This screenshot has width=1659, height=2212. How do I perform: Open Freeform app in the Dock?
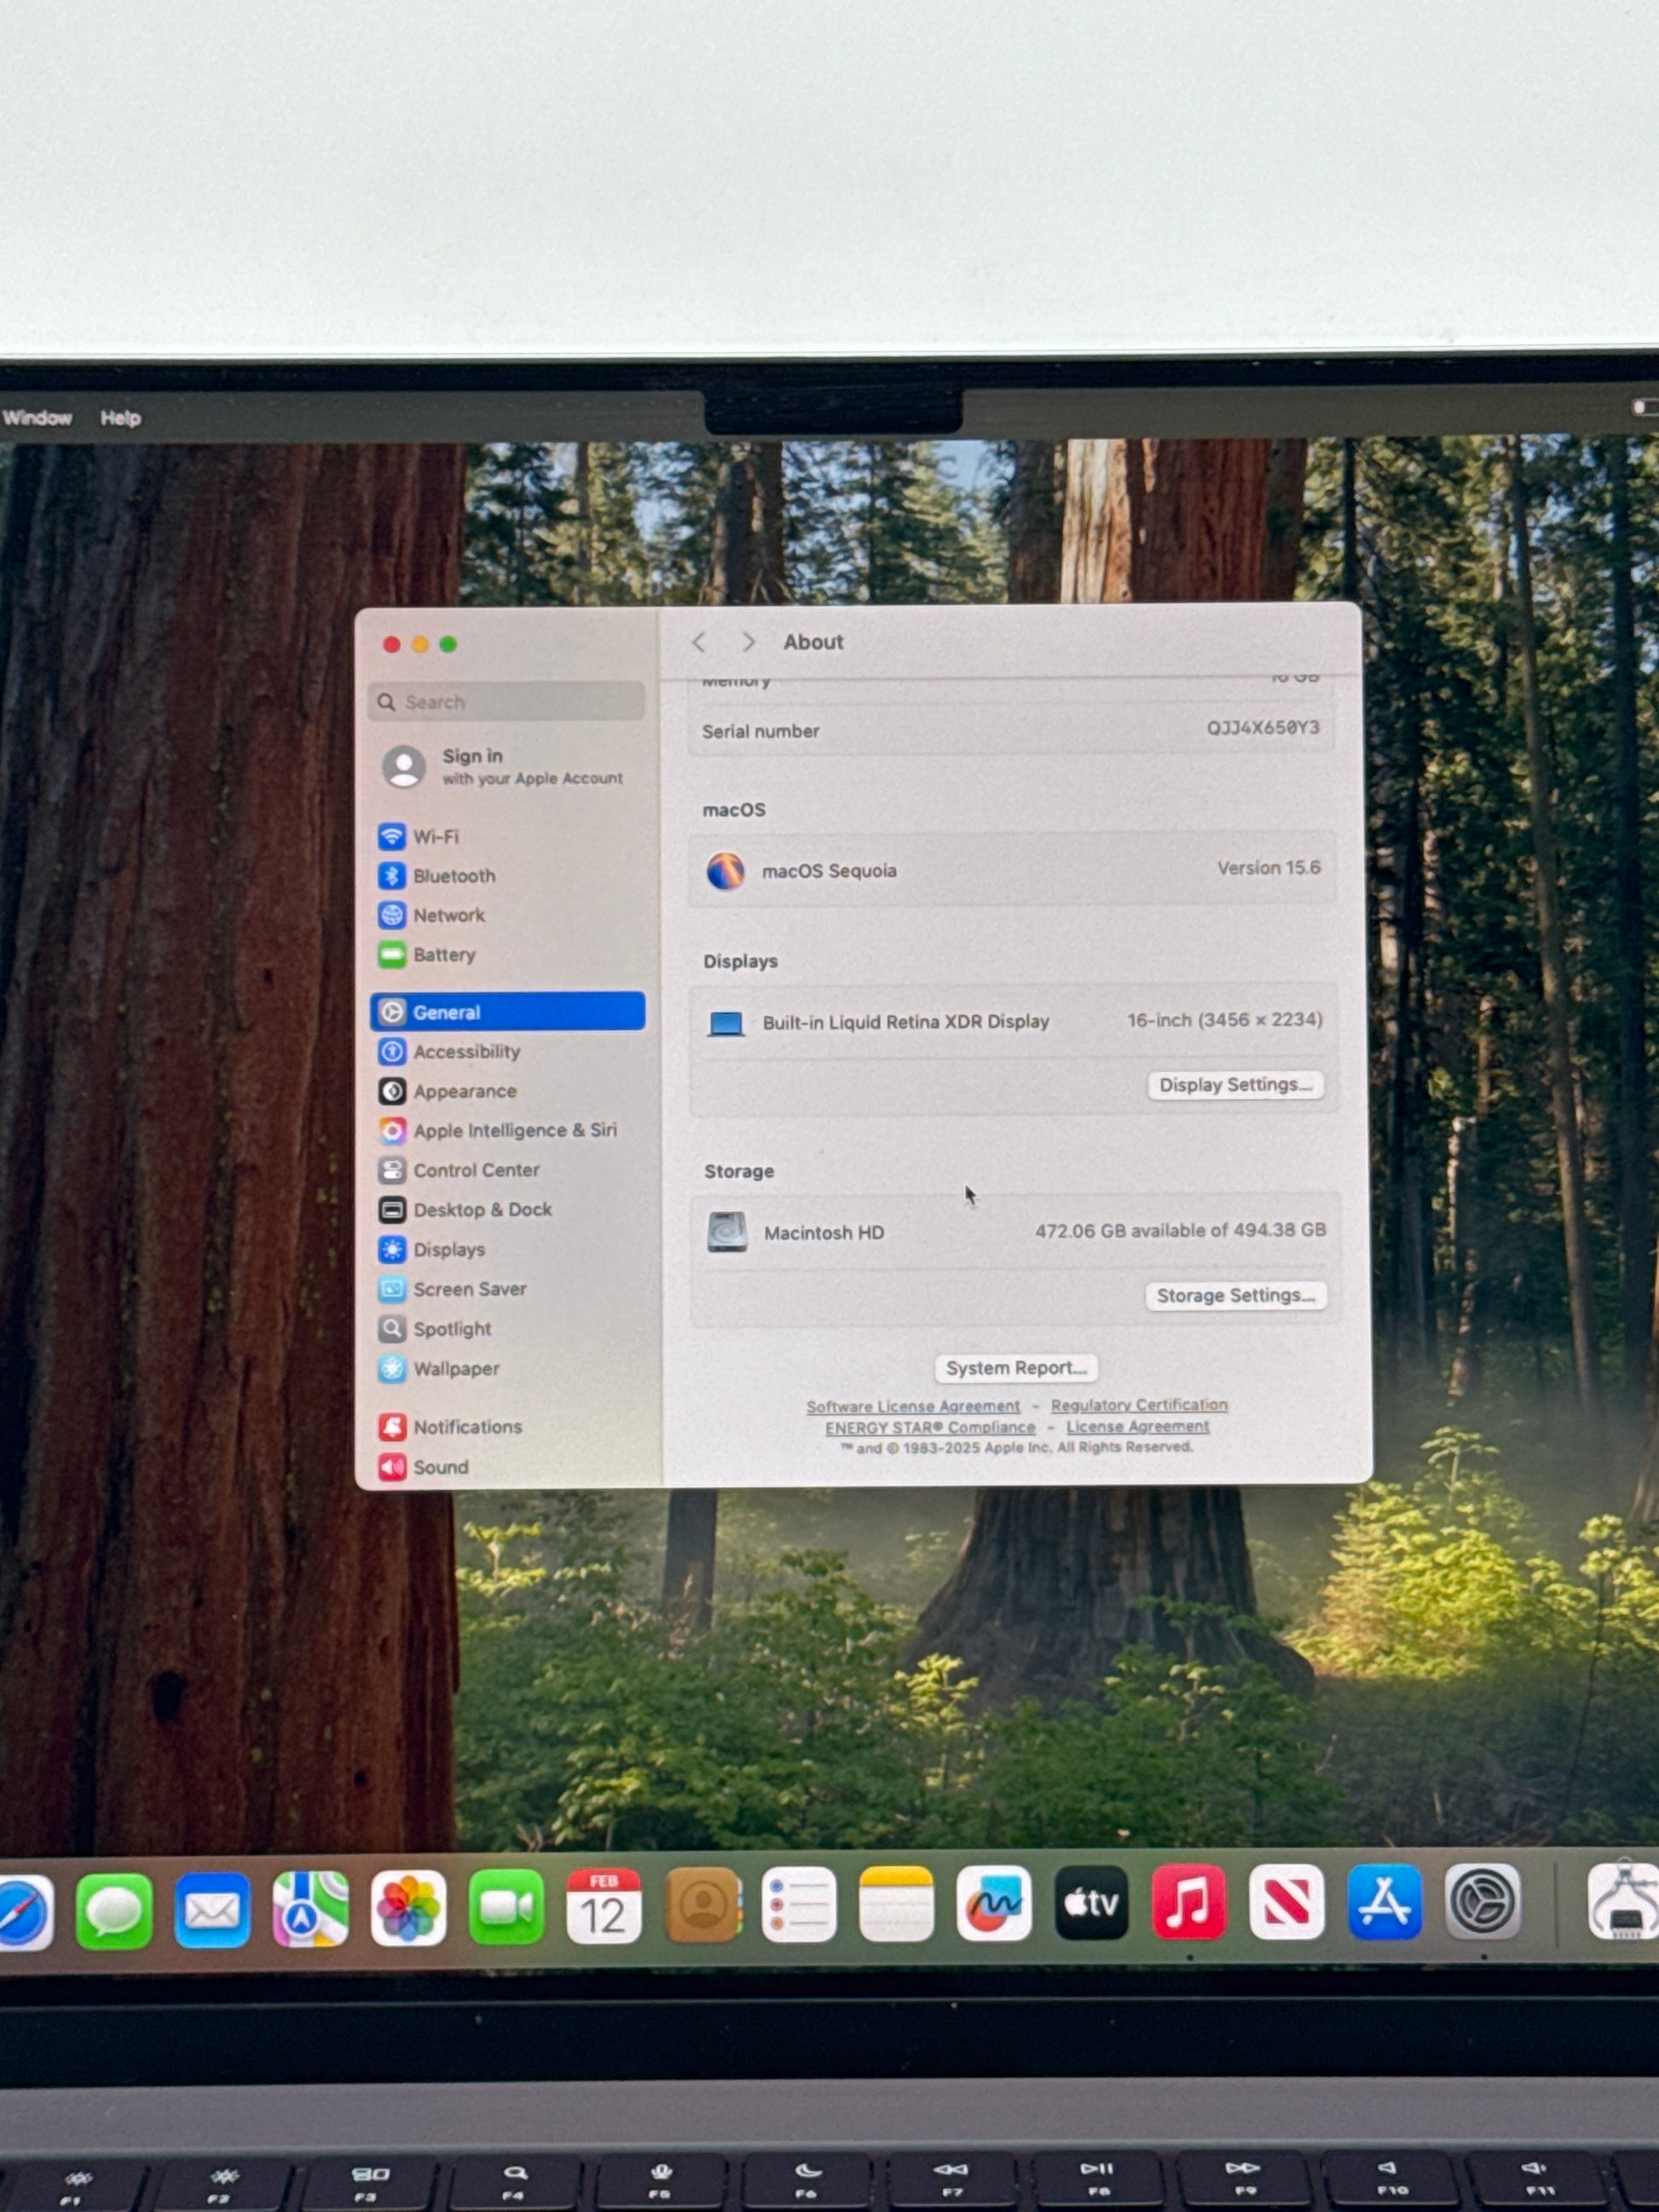993,1904
